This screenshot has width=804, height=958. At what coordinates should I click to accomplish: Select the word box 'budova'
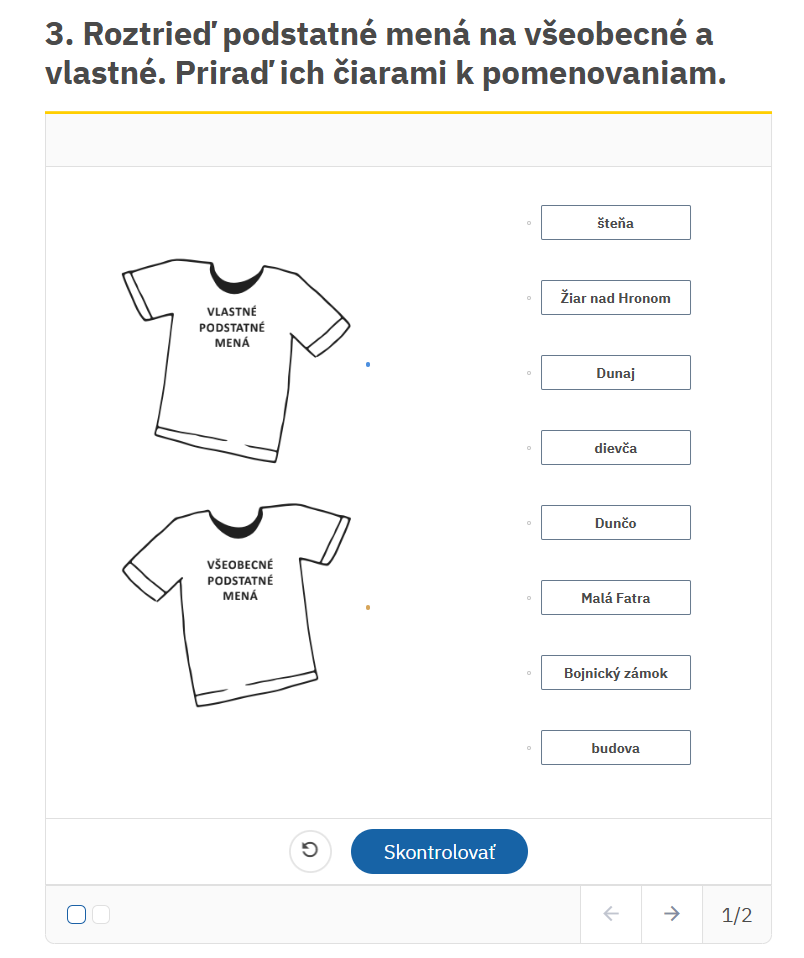[x=616, y=748]
